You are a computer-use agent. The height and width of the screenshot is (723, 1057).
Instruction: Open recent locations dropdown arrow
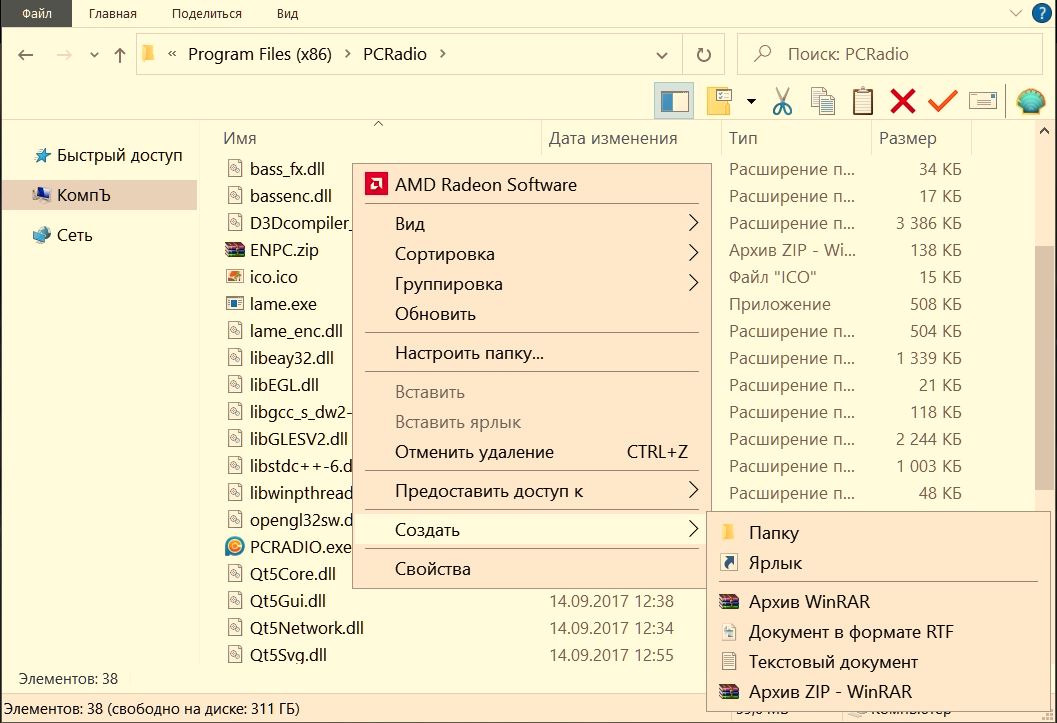point(94,55)
